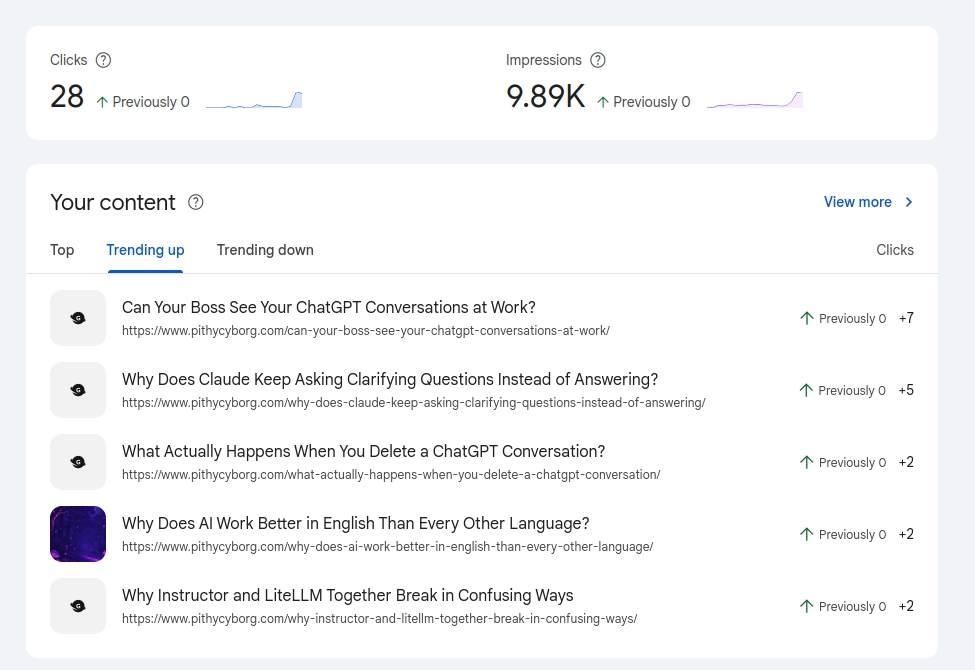Open the View more link
The image size is (975, 670).
tap(857, 202)
